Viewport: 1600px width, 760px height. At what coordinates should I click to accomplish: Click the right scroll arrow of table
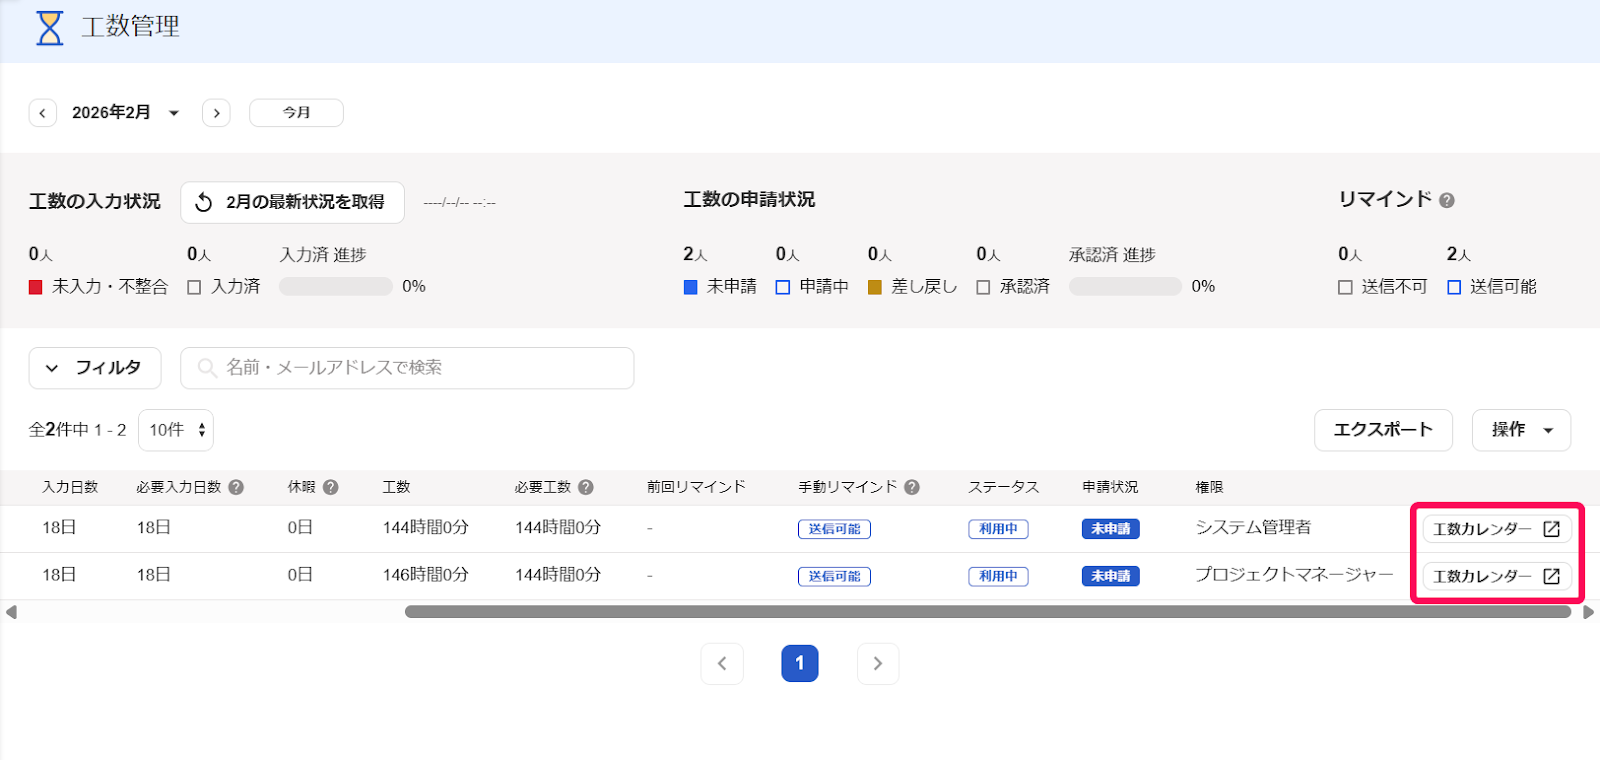[x=1588, y=612]
